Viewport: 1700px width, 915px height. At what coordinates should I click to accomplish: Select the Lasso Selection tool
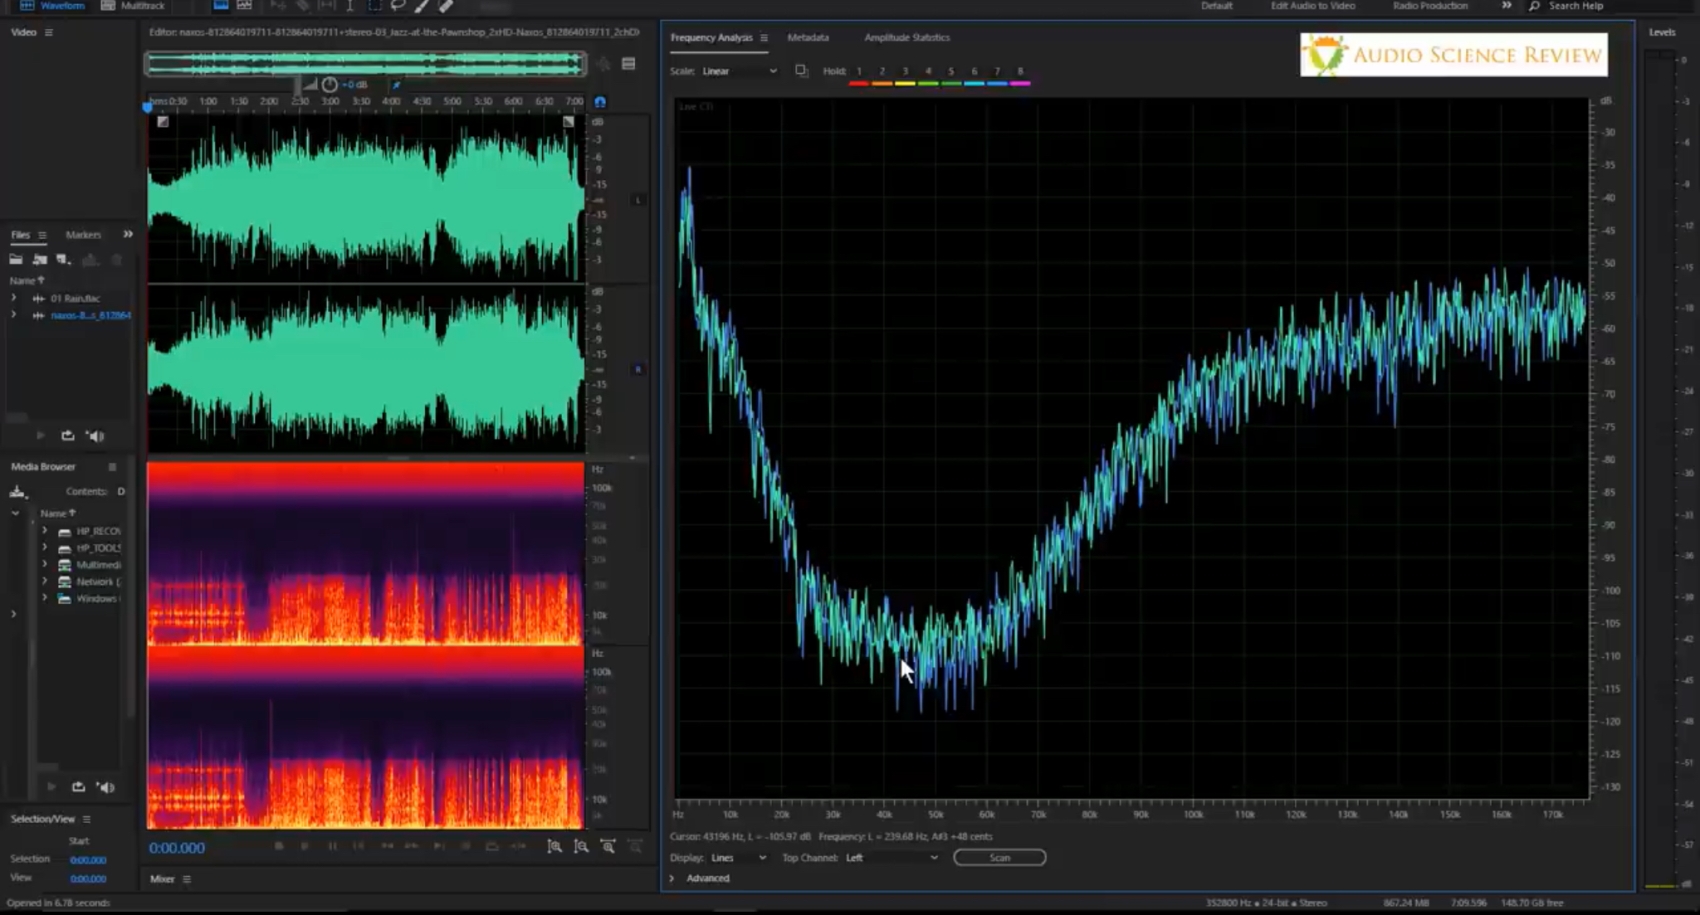click(x=398, y=6)
